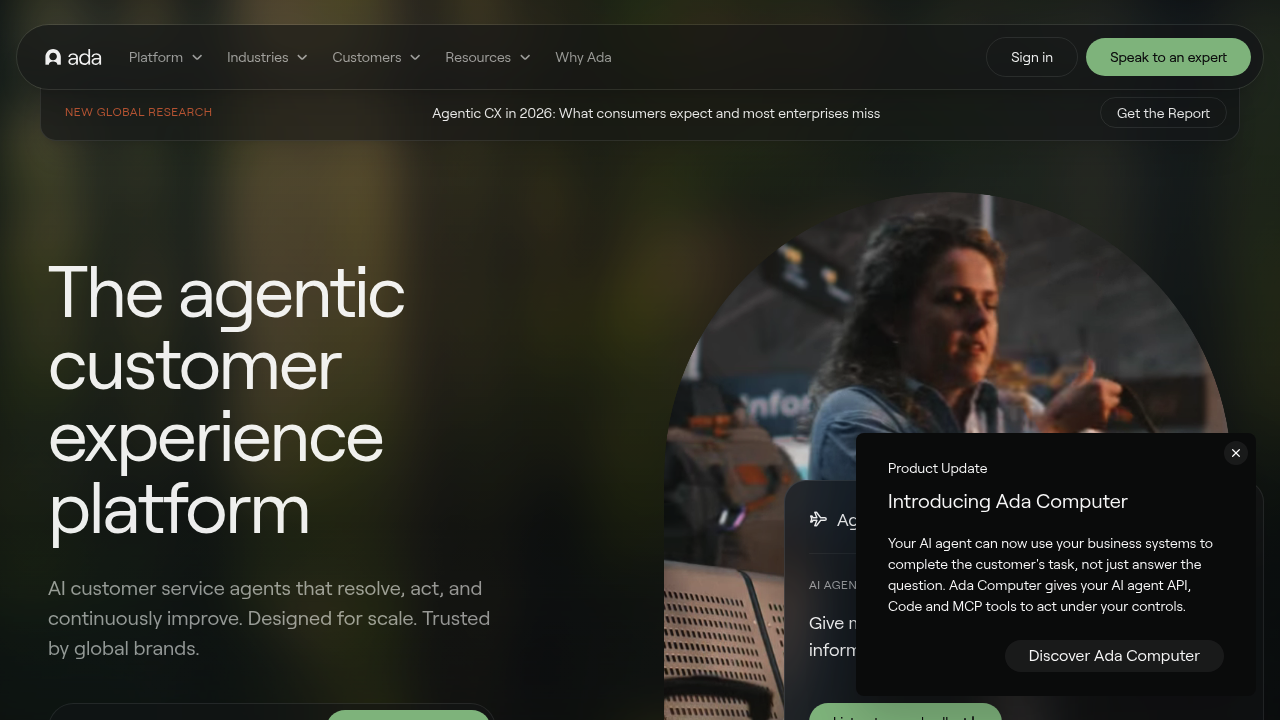Expand the Platform chevron
Screen dimensions: 1280x720
(x=197, y=57)
